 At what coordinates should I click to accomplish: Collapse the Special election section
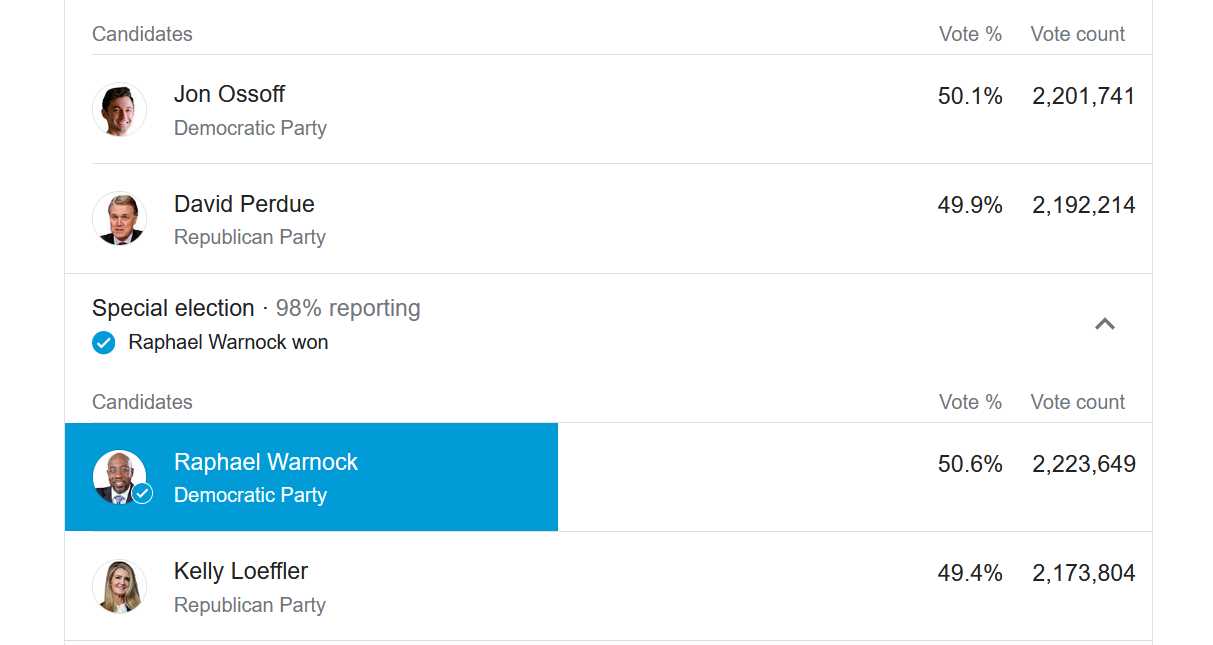[1104, 324]
